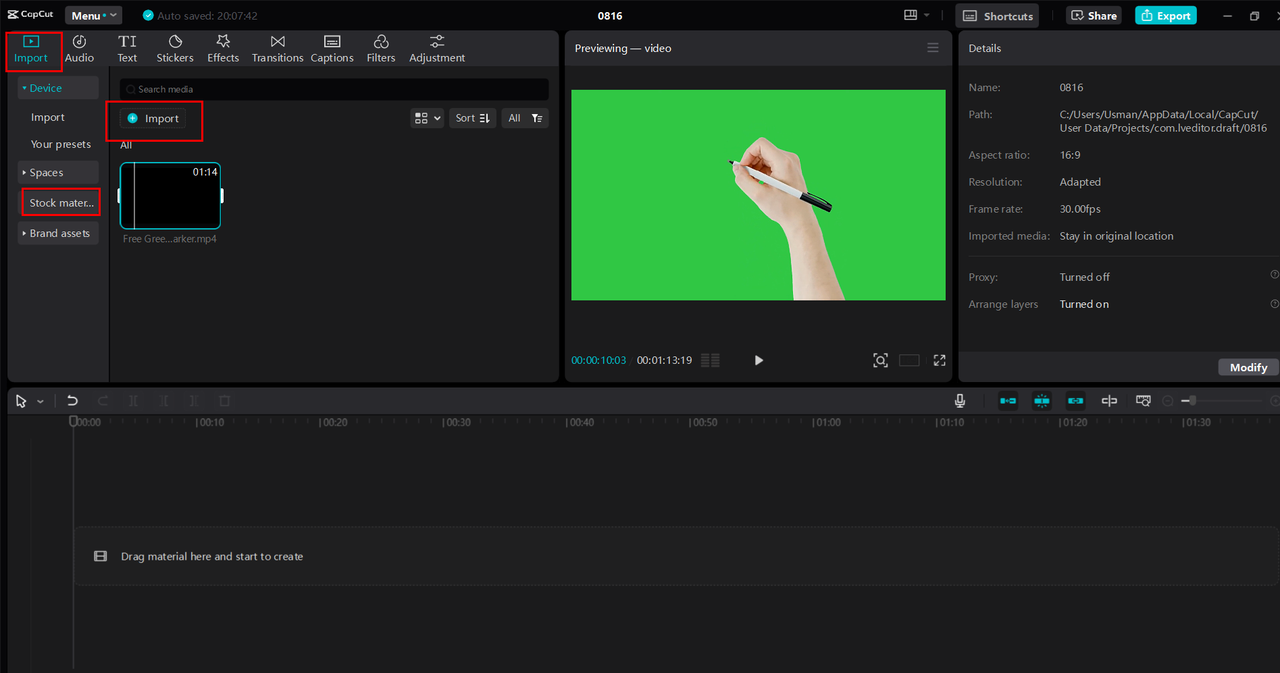Click the Share button
Viewport: 1280px width, 673px height.
(x=1093, y=16)
